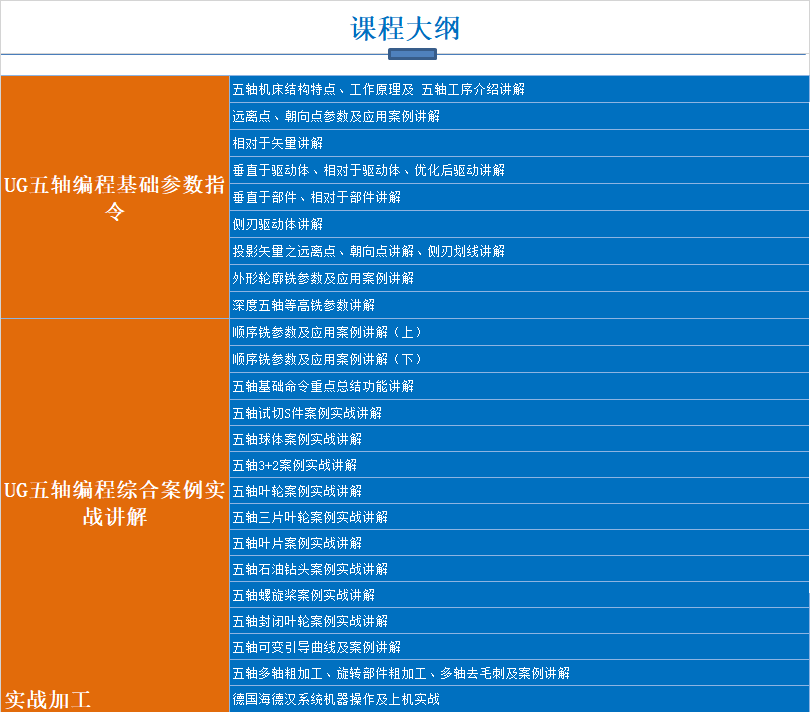The image size is (810, 712).
Task: Choose the 垂直于部件、相对于部件讲解 row
Action: (317, 197)
